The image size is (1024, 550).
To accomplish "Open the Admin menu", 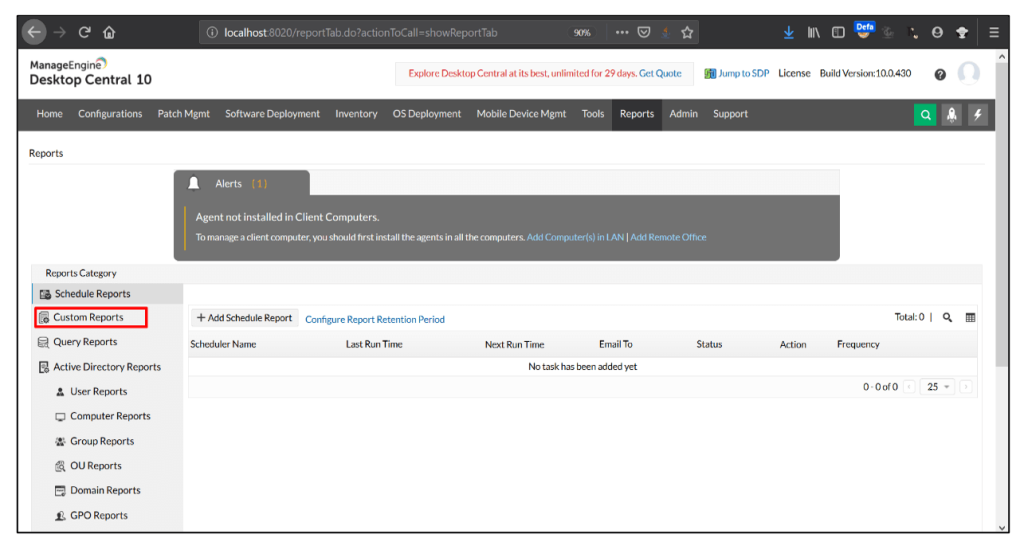I will tap(683, 114).
